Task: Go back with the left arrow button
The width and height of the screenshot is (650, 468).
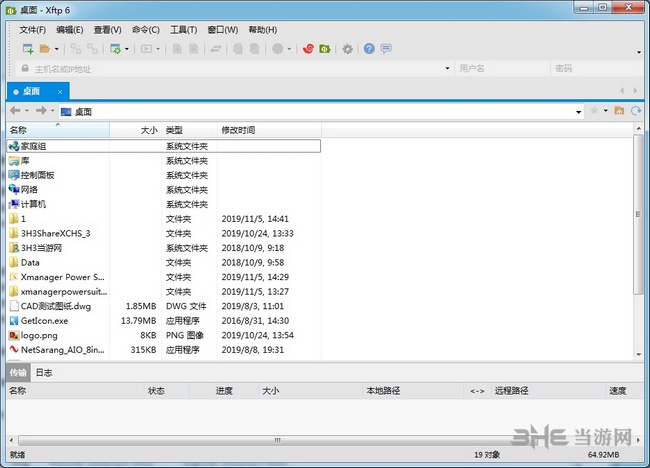Action: [x=15, y=111]
